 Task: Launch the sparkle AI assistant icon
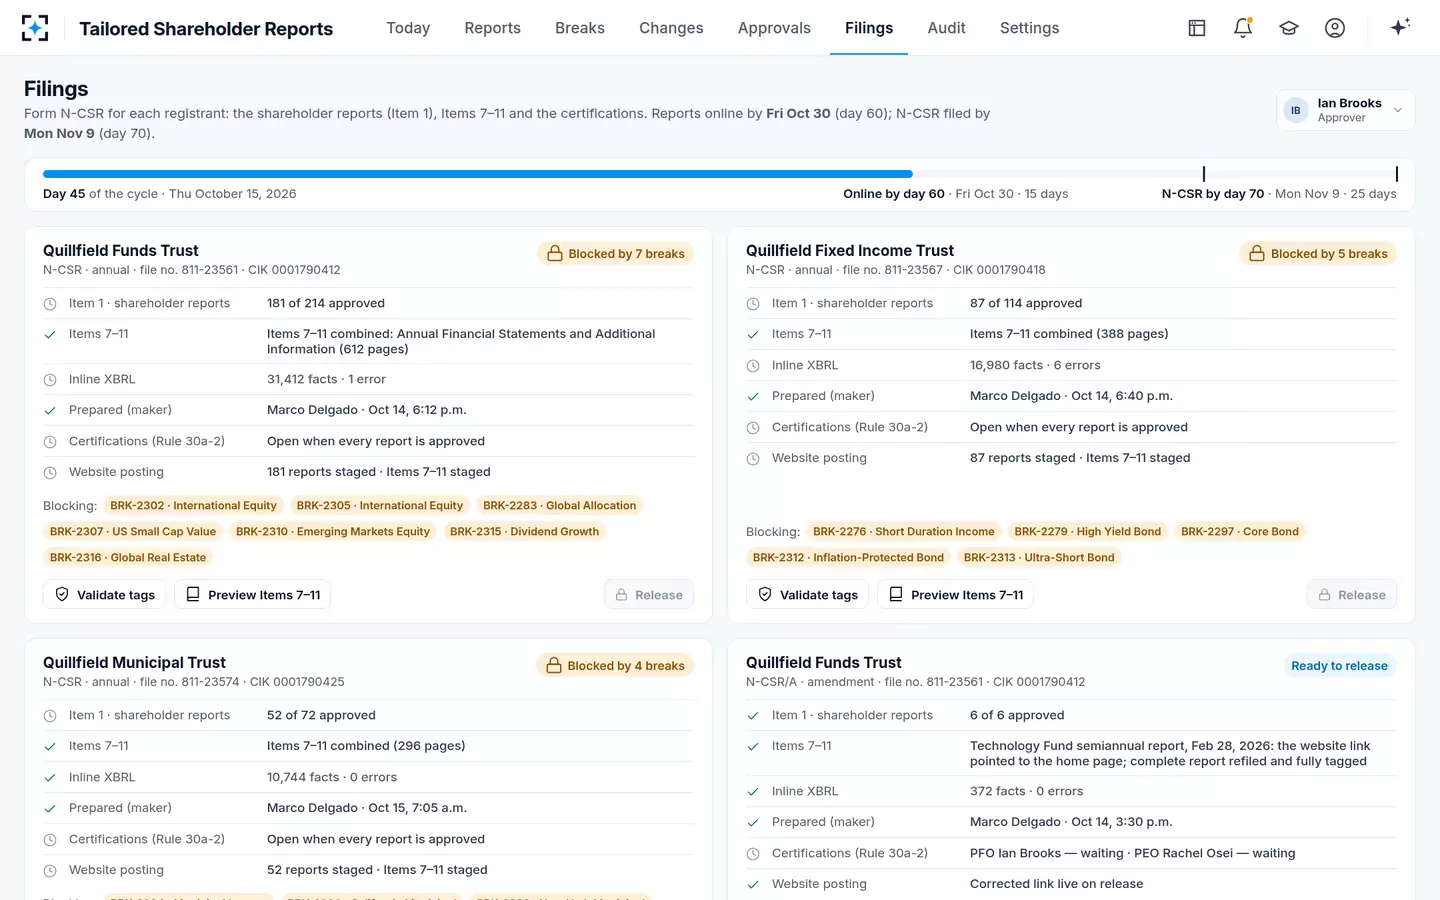click(1400, 27)
